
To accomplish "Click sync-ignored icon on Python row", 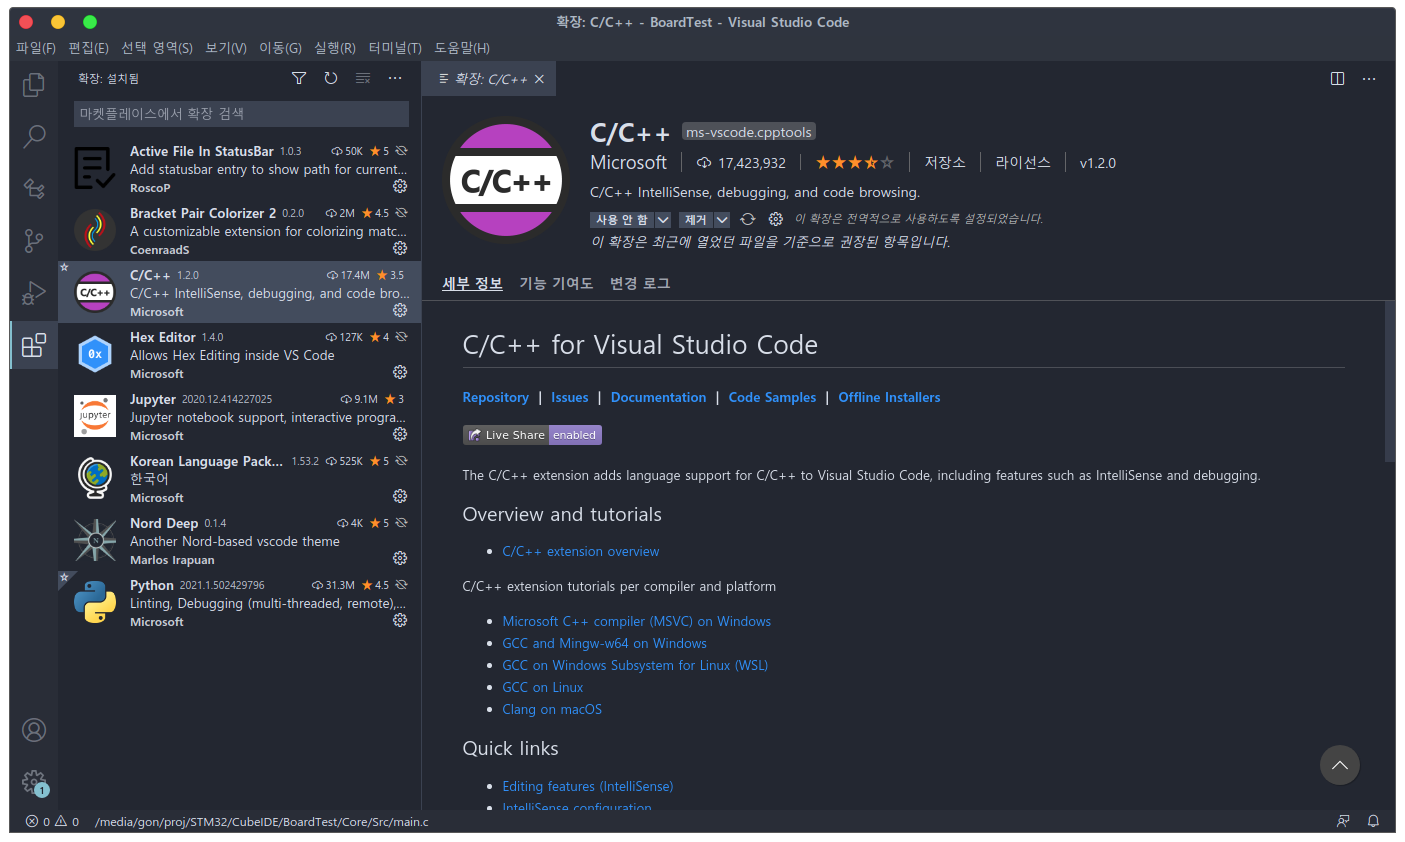I will pyautogui.click(x=401, y=585).
